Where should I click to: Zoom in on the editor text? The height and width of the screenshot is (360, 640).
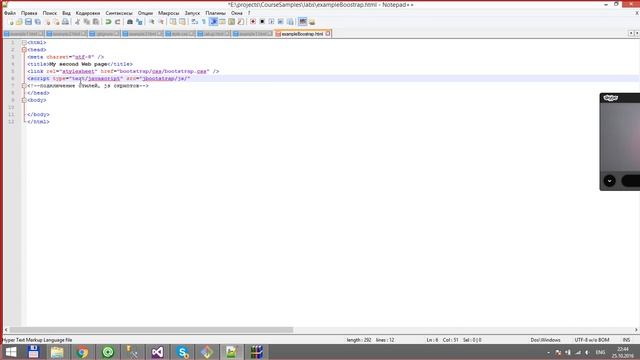(151, 22)
